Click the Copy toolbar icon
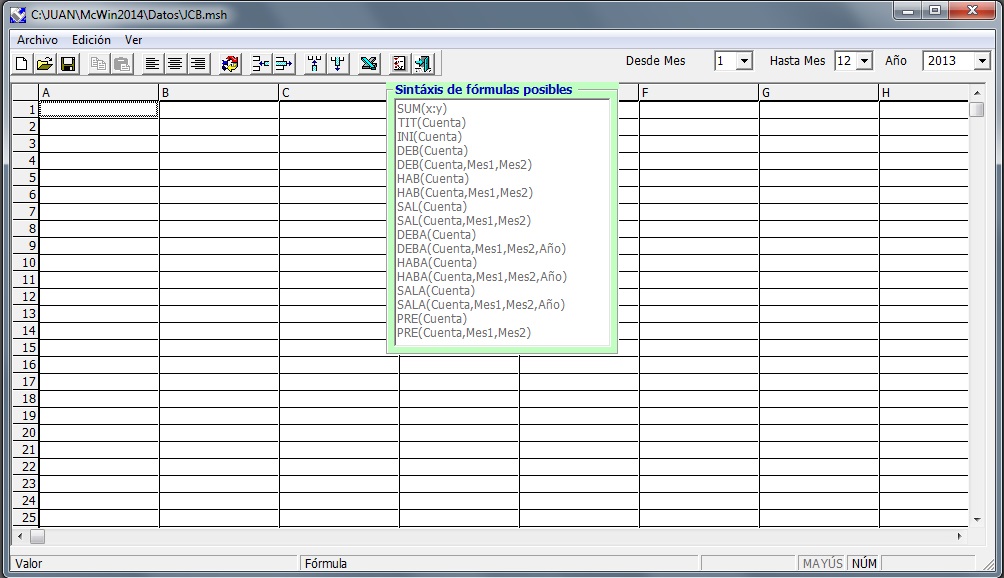Viewport: 1004px width, 578px height. point(98,63)
